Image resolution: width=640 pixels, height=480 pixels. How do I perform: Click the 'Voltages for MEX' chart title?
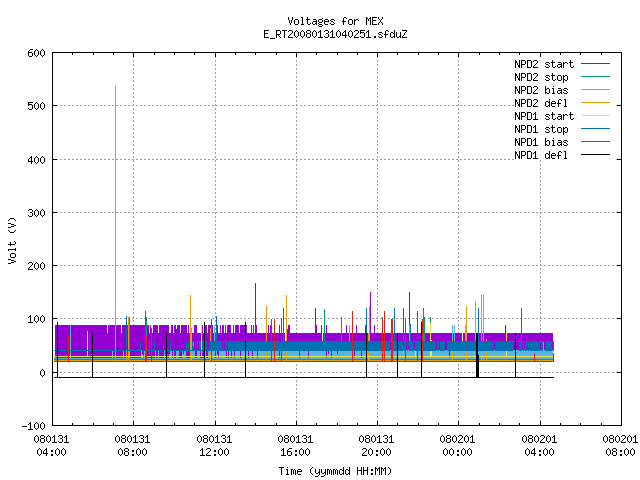tap(335, 21)
